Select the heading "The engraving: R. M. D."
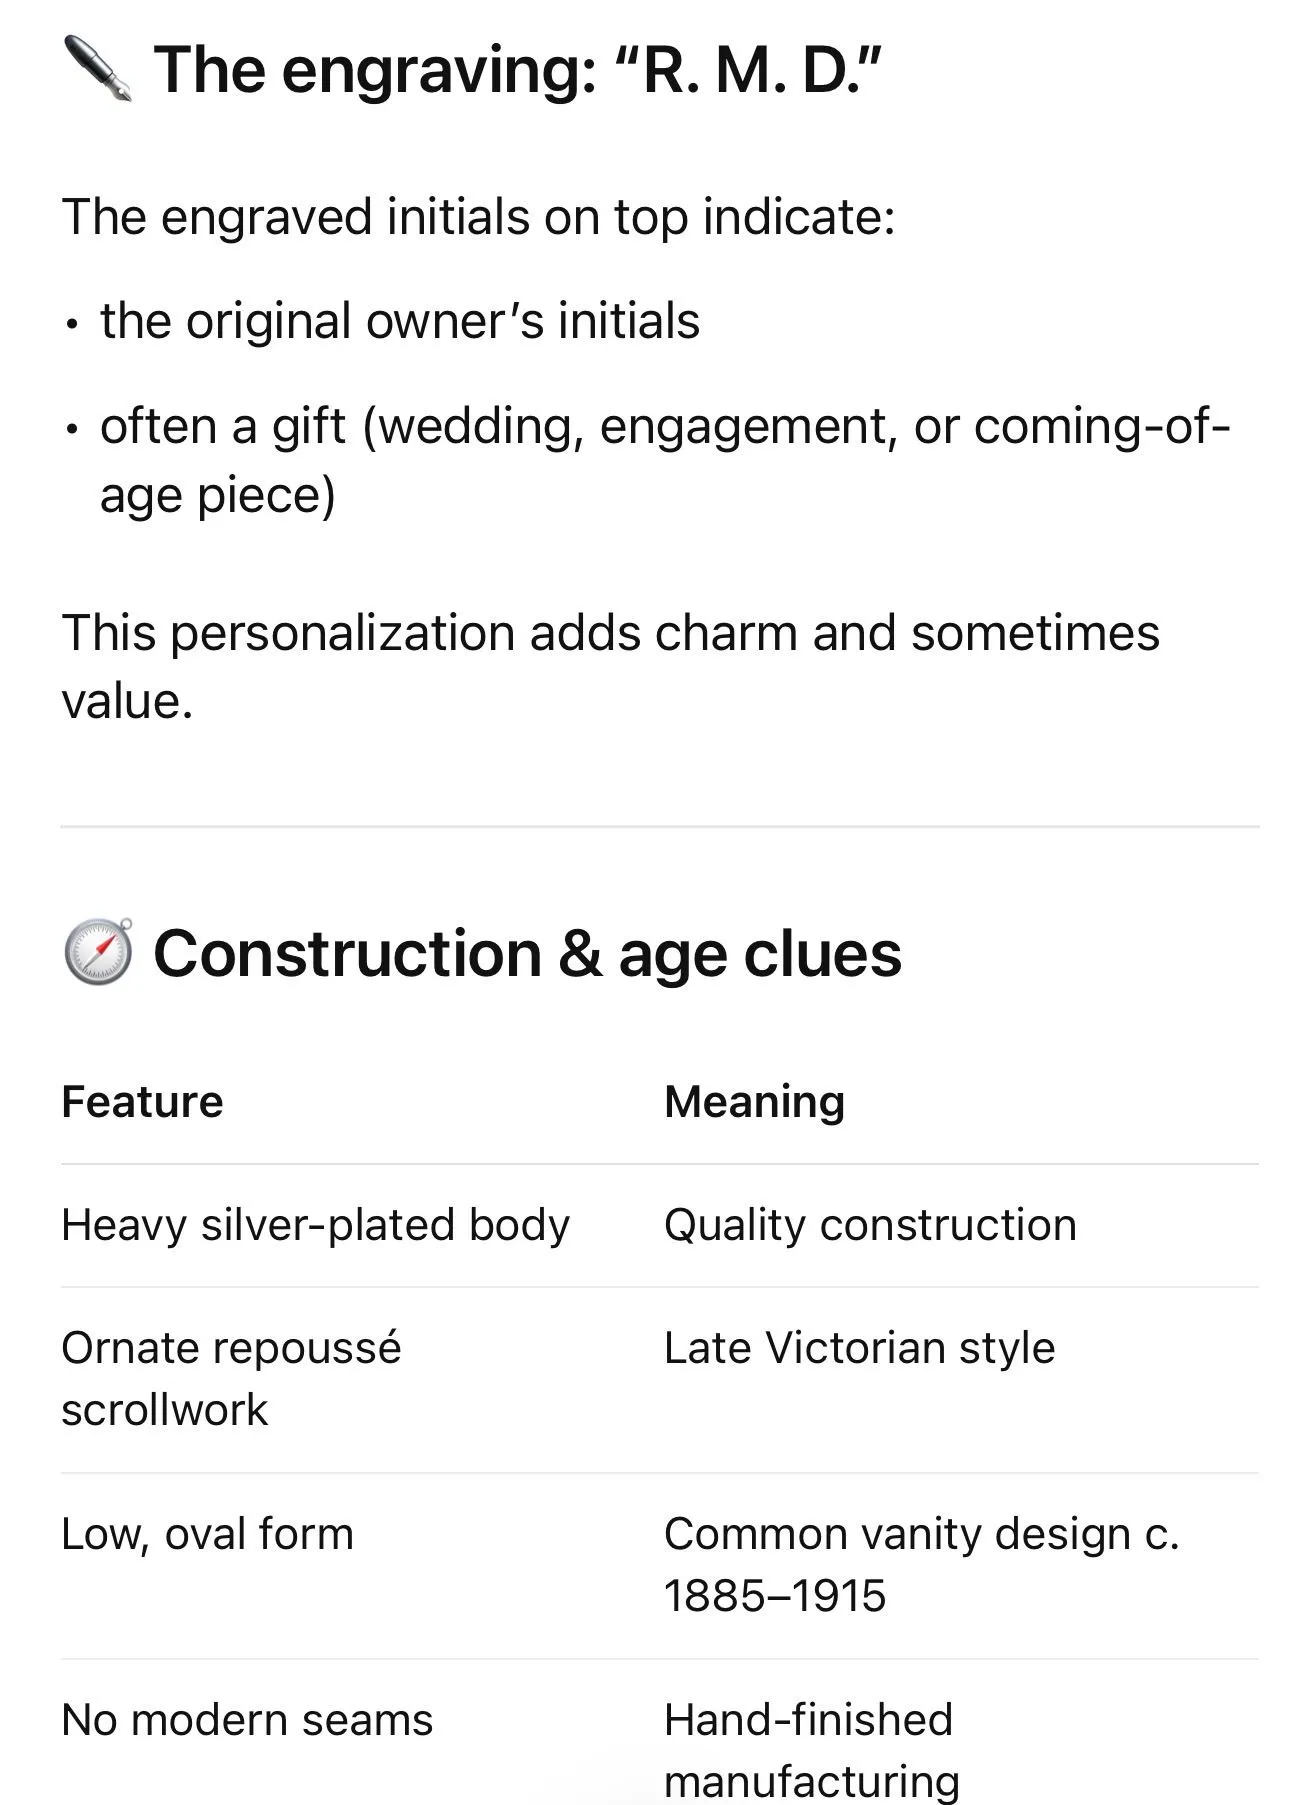1316x1805 pixels. [518, 70]
